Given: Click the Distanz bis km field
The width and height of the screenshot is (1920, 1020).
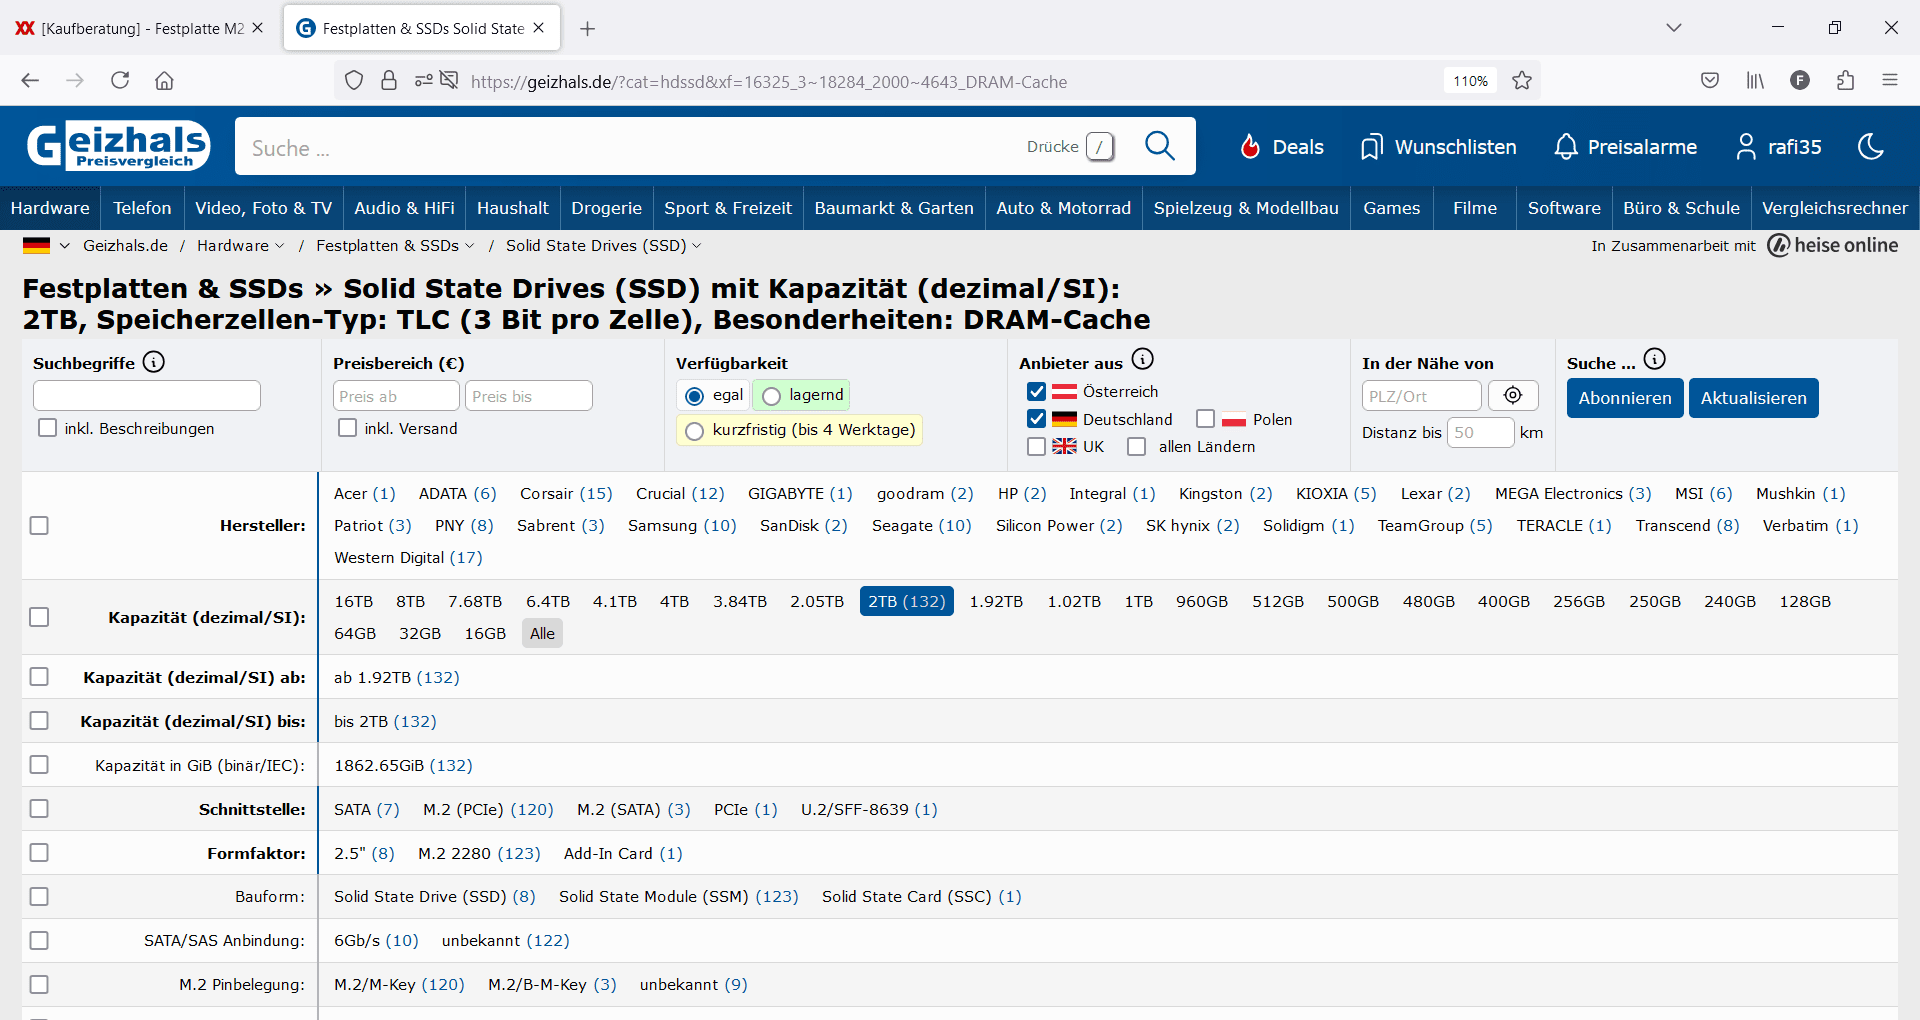Looking at the screenshot, I should click(1480, 433).
